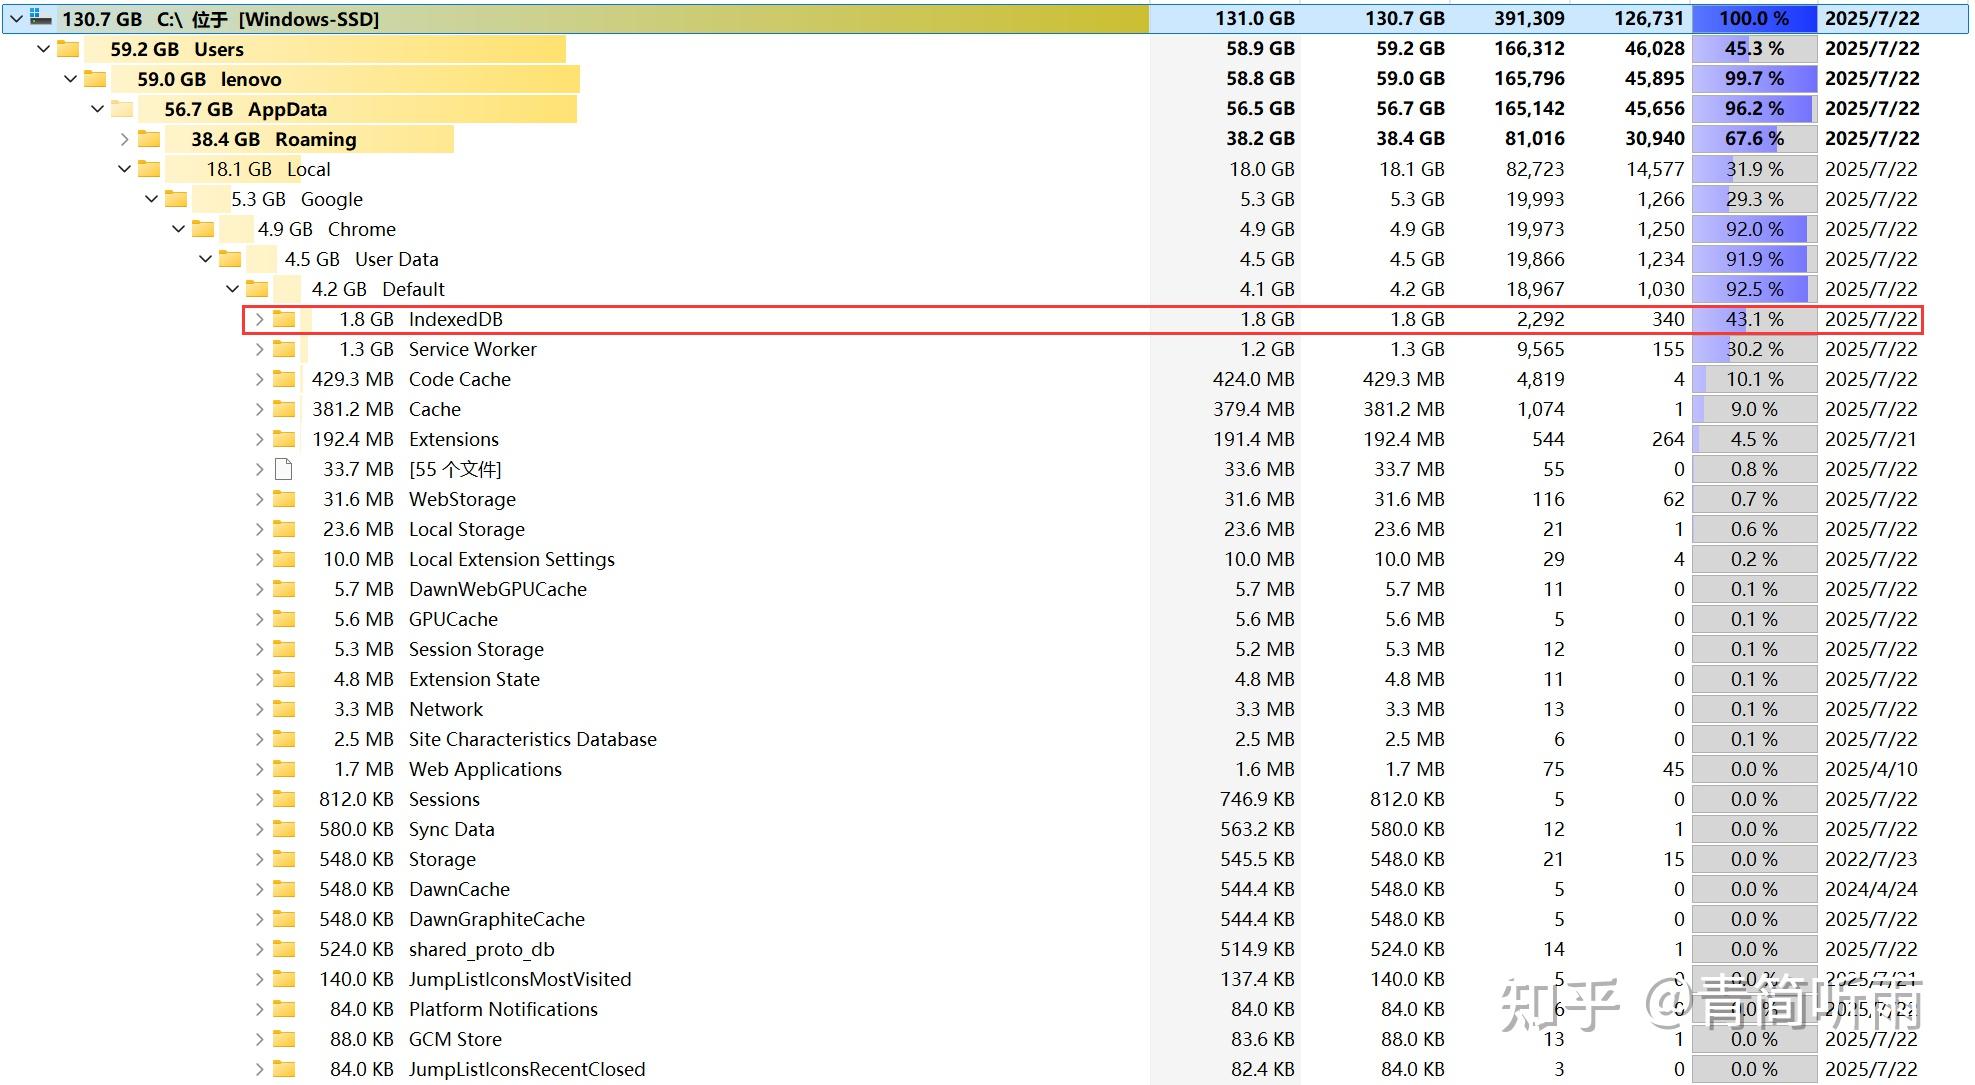Expand the Local Storage folder
The height and width of the screenshot is (1085, 1975).
(x=259, y=529)
